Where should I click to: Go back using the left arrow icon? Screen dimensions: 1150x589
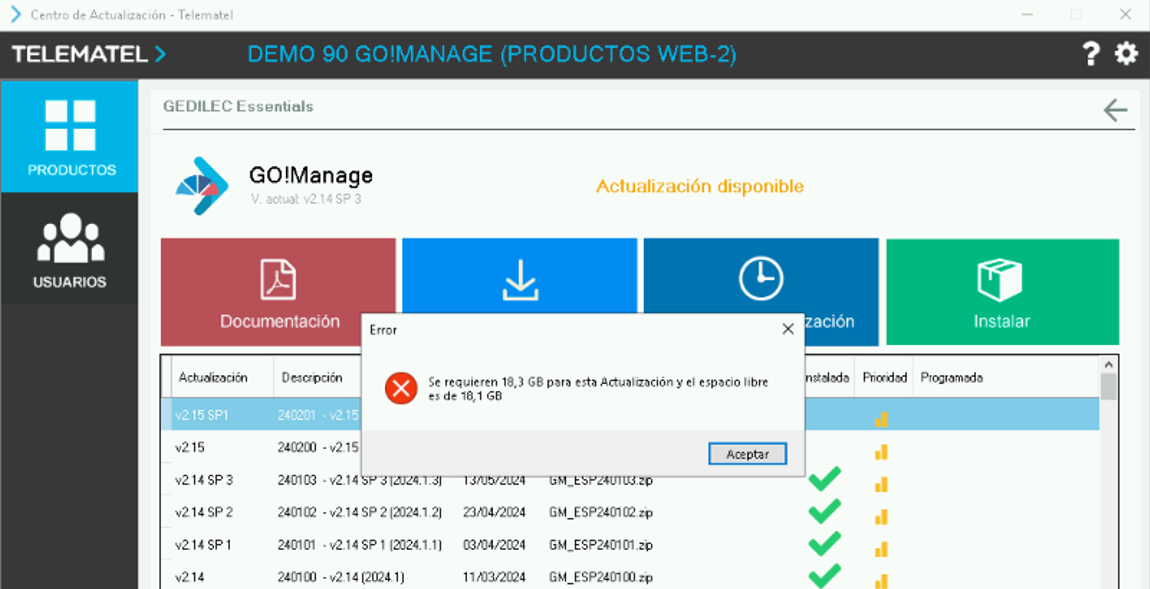pos(1116,110)
